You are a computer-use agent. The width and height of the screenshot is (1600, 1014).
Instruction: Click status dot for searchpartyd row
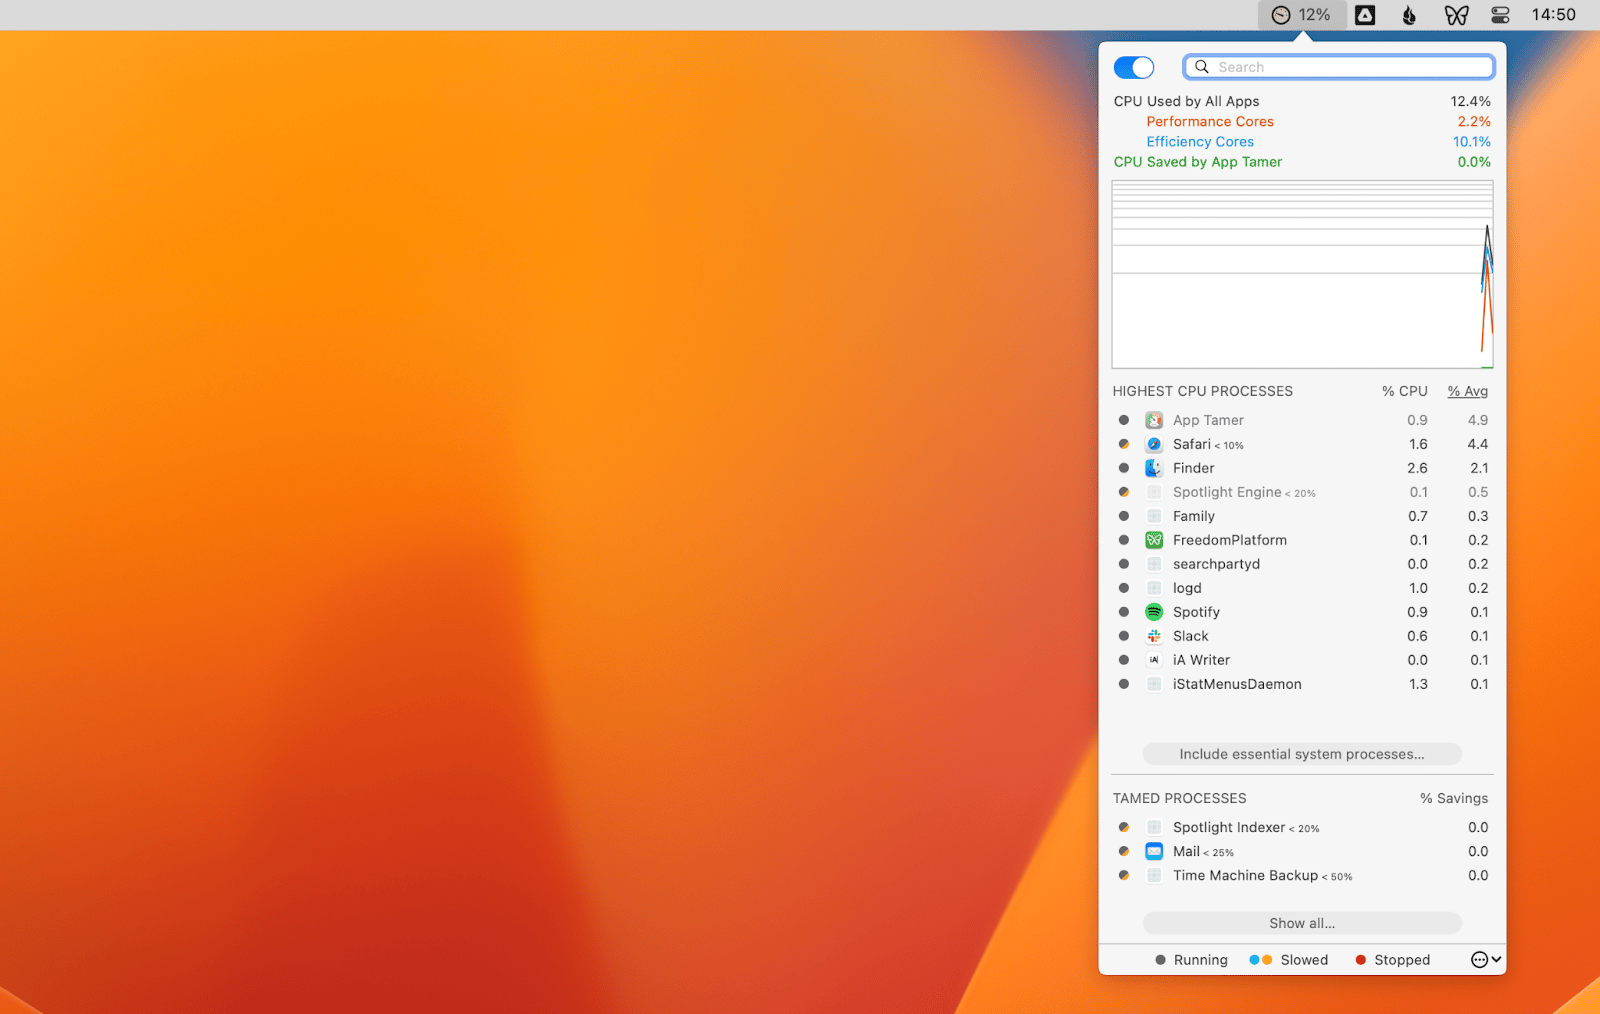coord(1124,564)
